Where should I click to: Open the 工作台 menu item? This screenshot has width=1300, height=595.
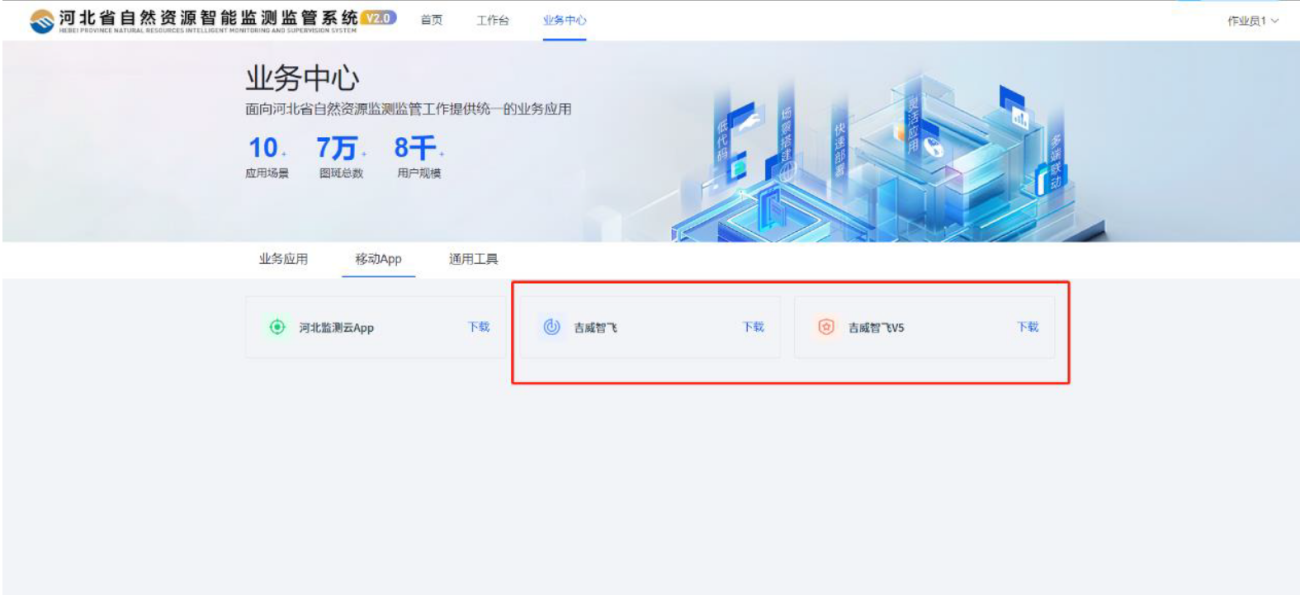tap(494, 18)
